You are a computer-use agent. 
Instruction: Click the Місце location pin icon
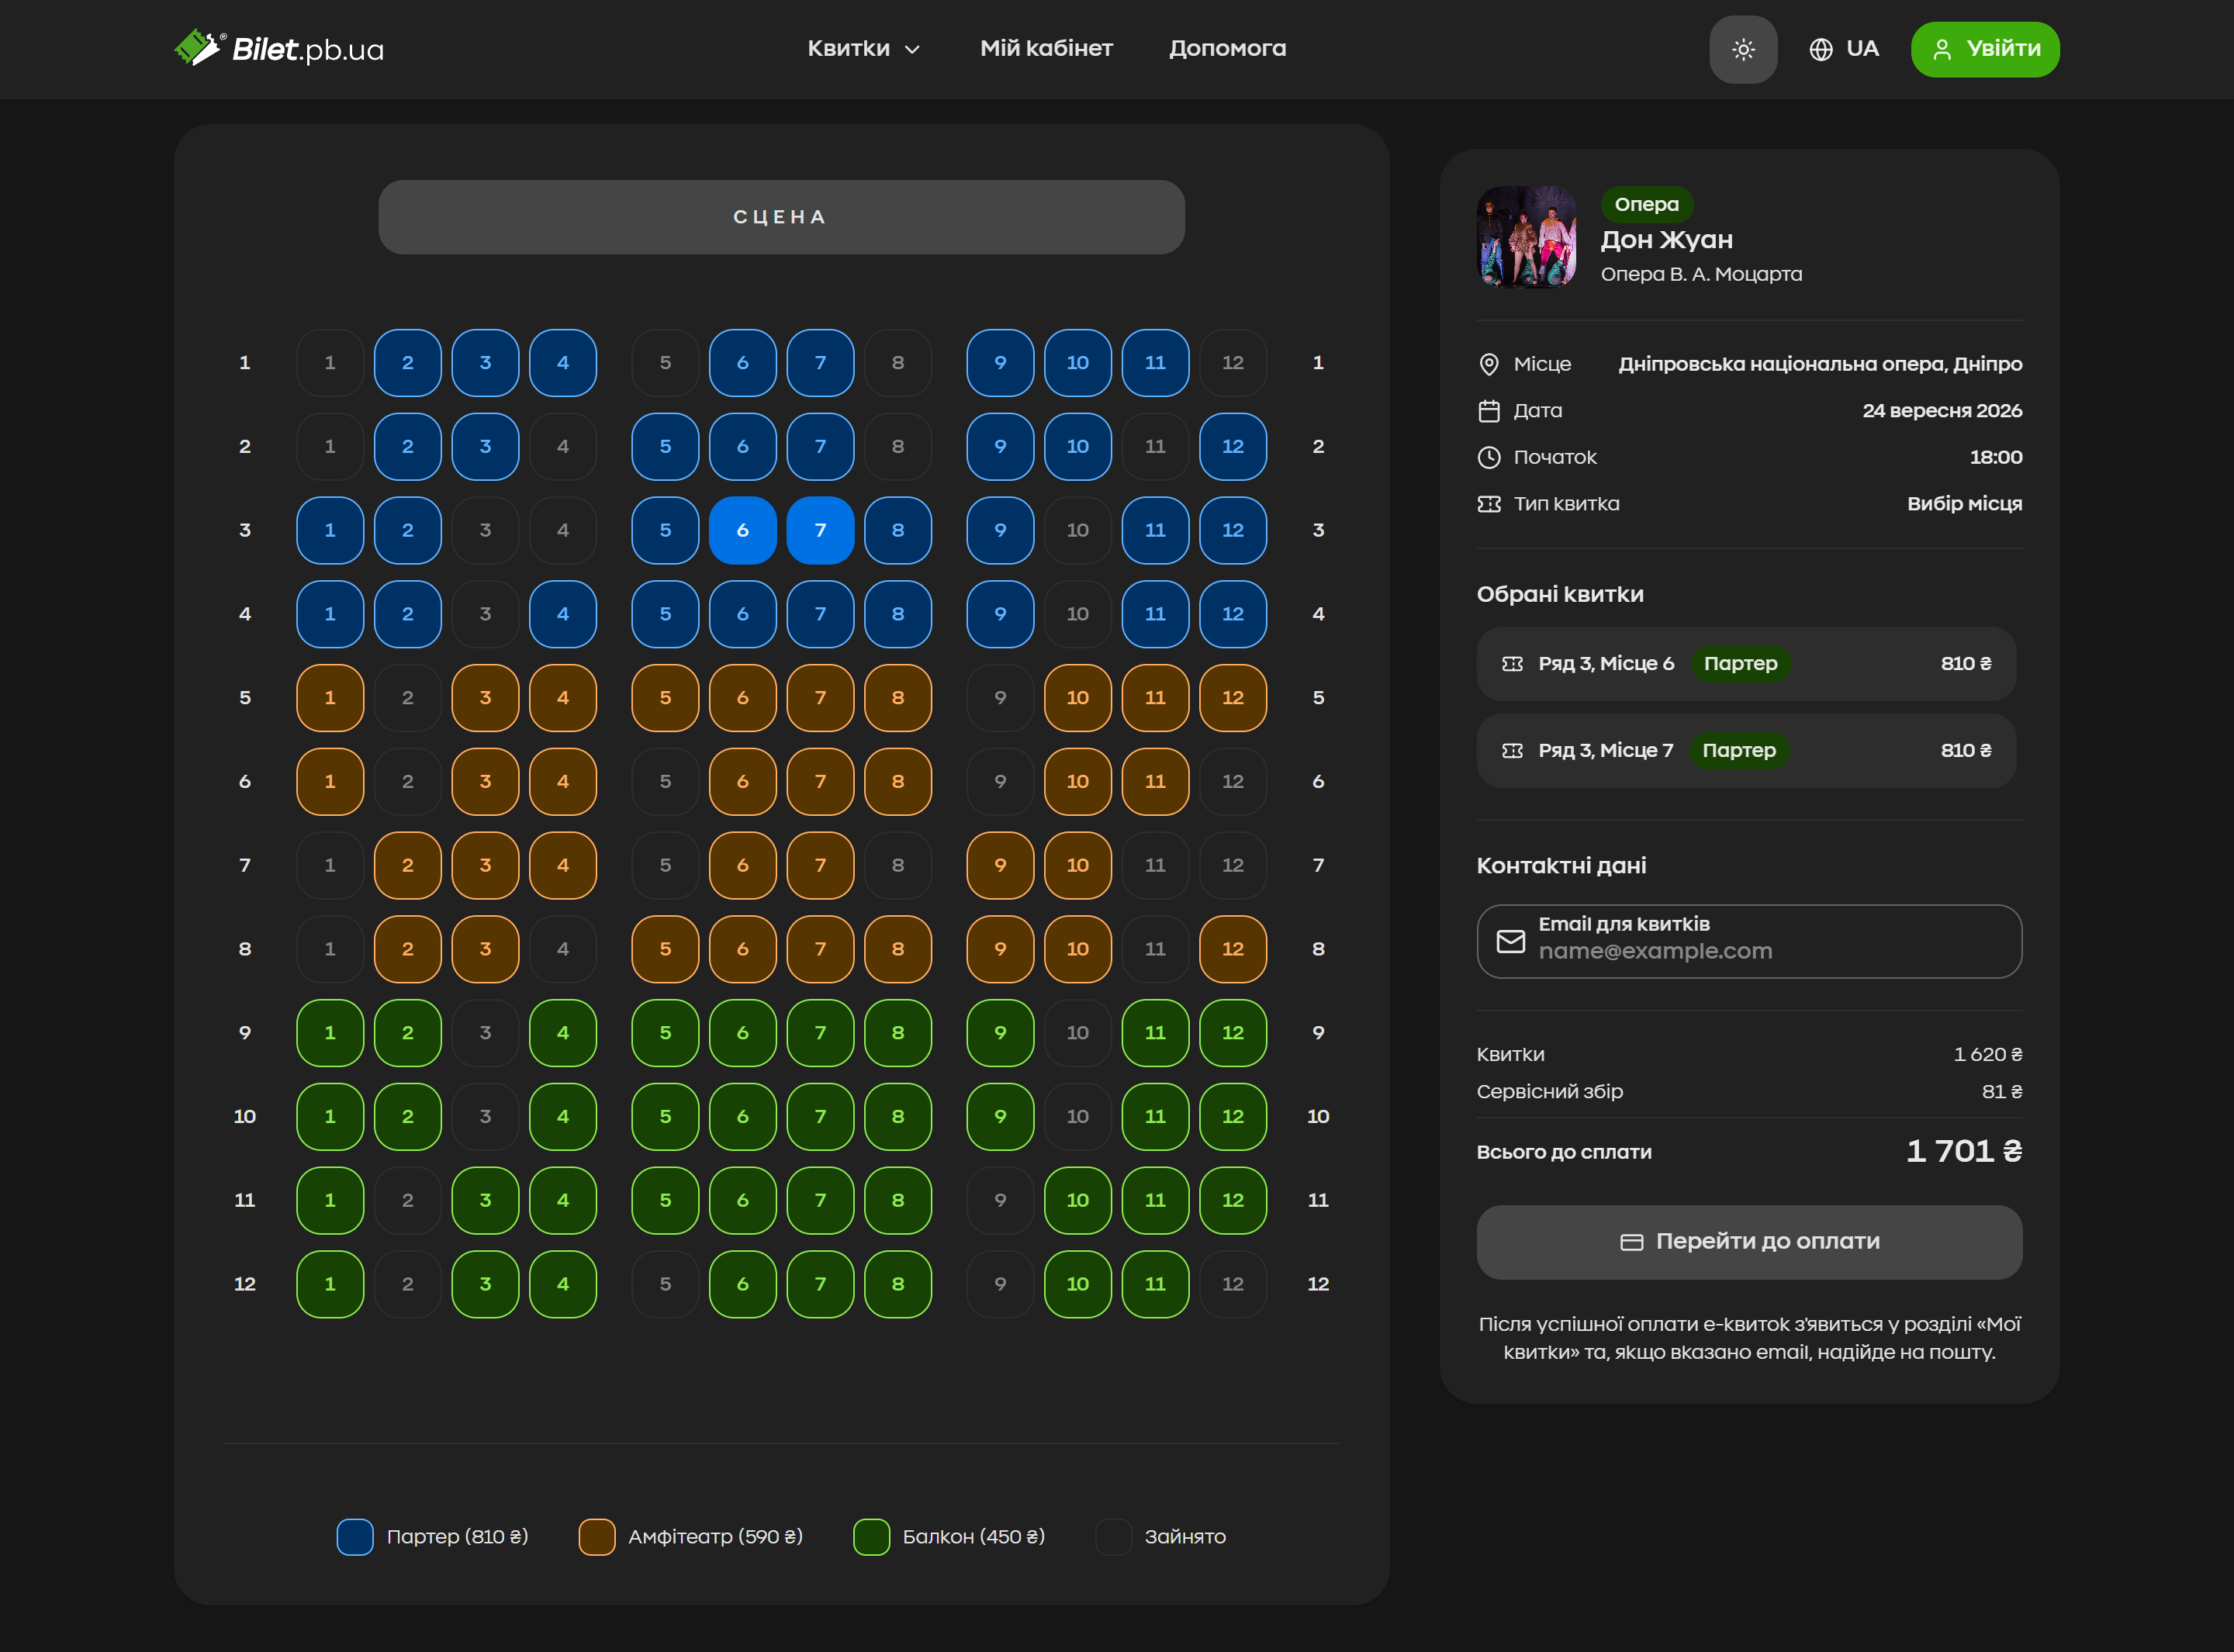pos(1489,364)
